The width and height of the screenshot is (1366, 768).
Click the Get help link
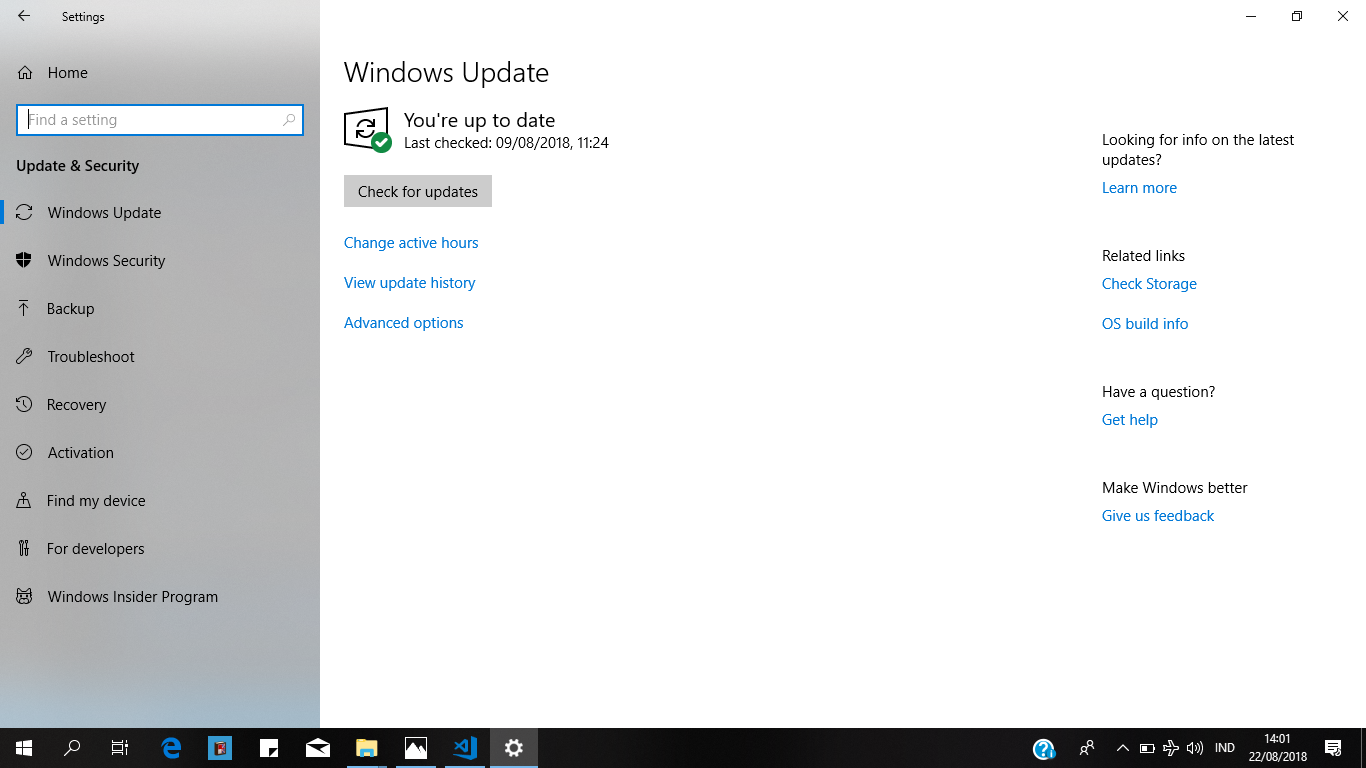tap(1130, 419)
